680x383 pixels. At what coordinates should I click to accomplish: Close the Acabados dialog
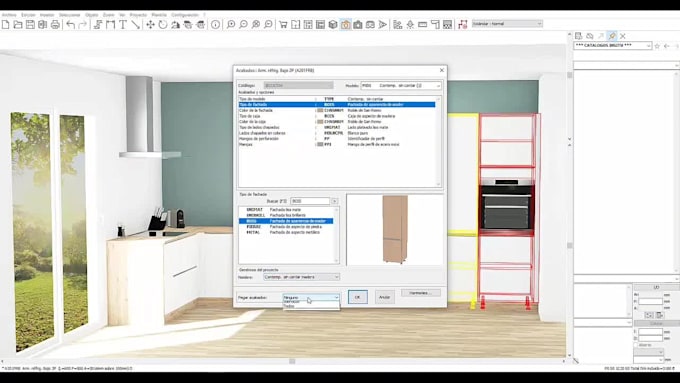tap(441, 70)
